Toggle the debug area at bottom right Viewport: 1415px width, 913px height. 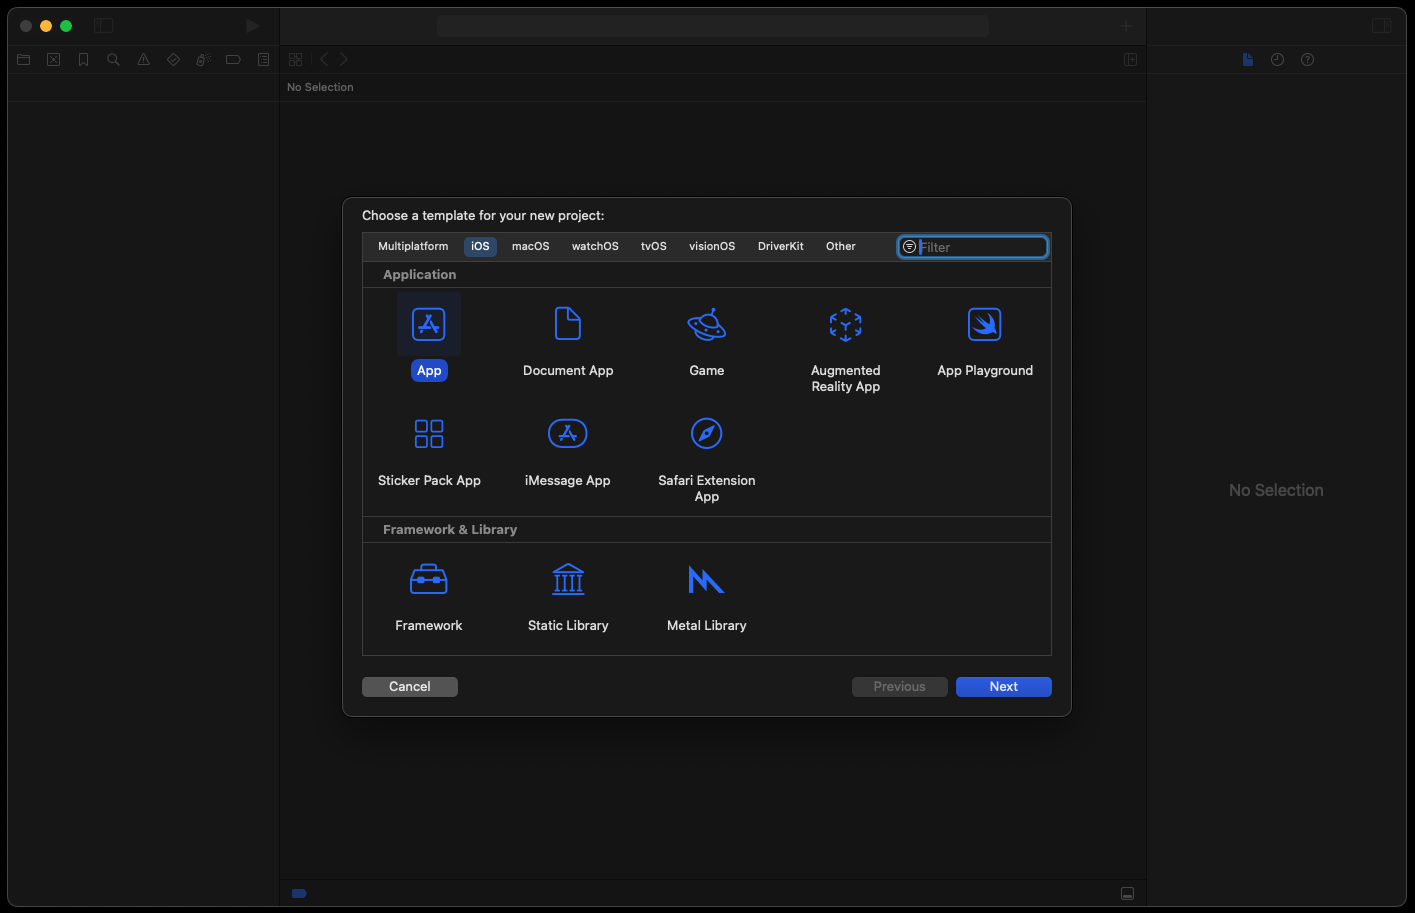coord(1127,893)
